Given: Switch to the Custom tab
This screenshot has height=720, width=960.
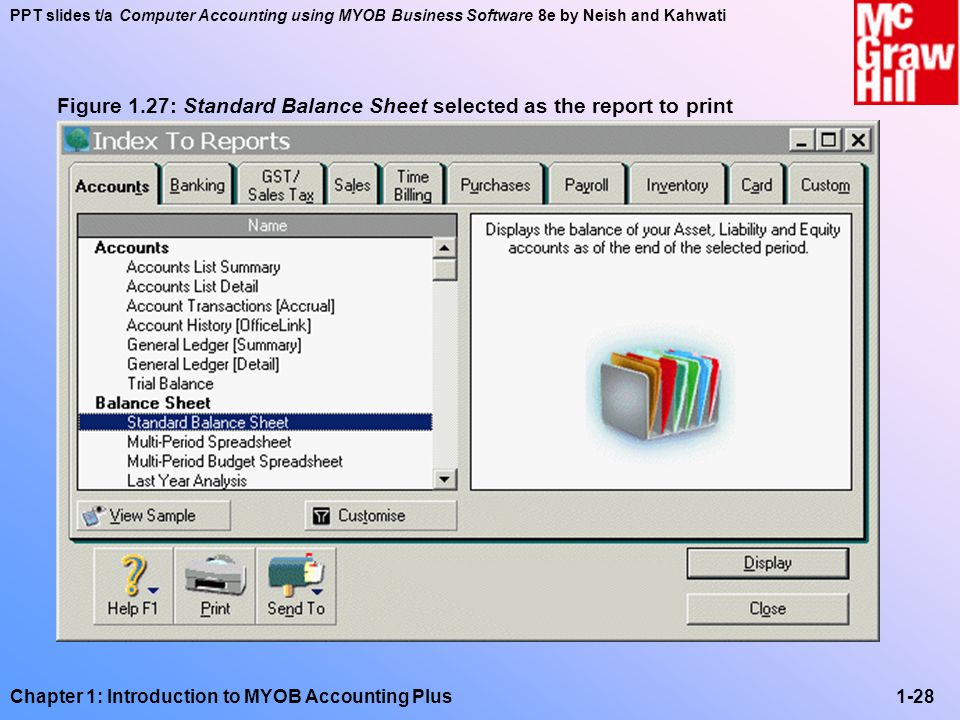Looking at the screenshot, I should pos(825,185).
